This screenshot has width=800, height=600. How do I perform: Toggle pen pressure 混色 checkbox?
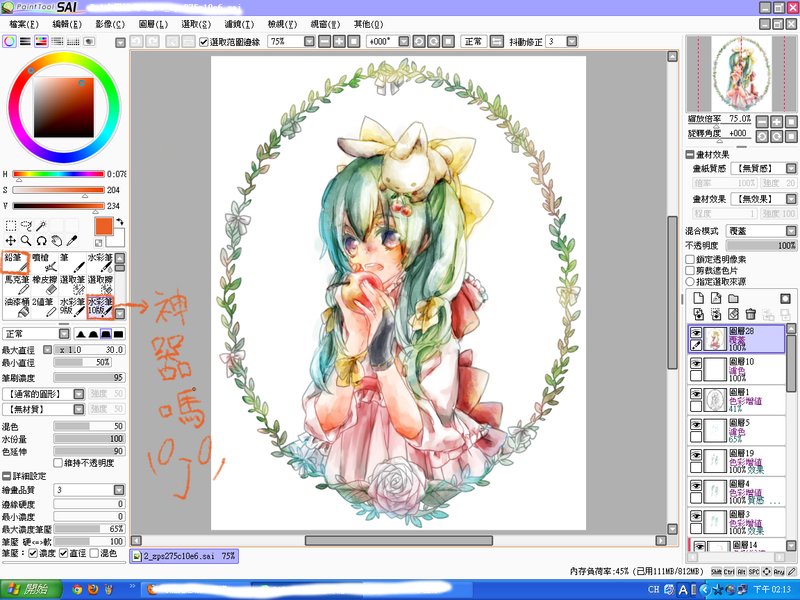94,553
